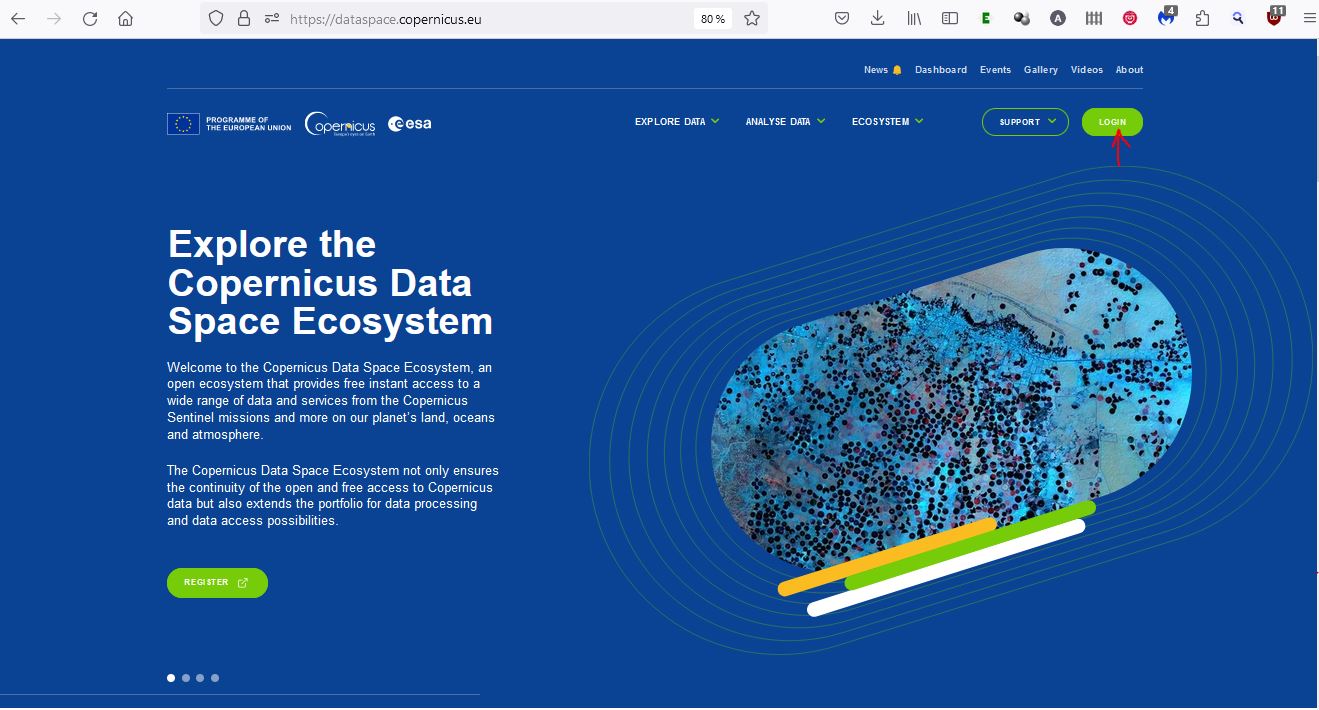
Task: Click the dataspace.copernicus.eu address bar
Action: coord(485,19)
